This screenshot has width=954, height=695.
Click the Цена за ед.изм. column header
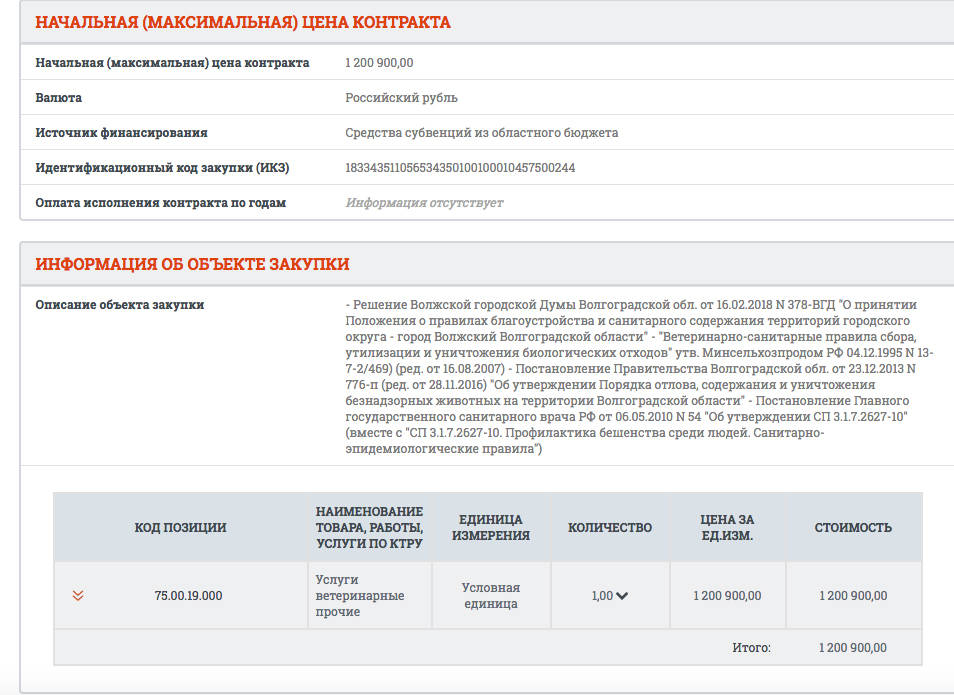(x=727, y=528)
